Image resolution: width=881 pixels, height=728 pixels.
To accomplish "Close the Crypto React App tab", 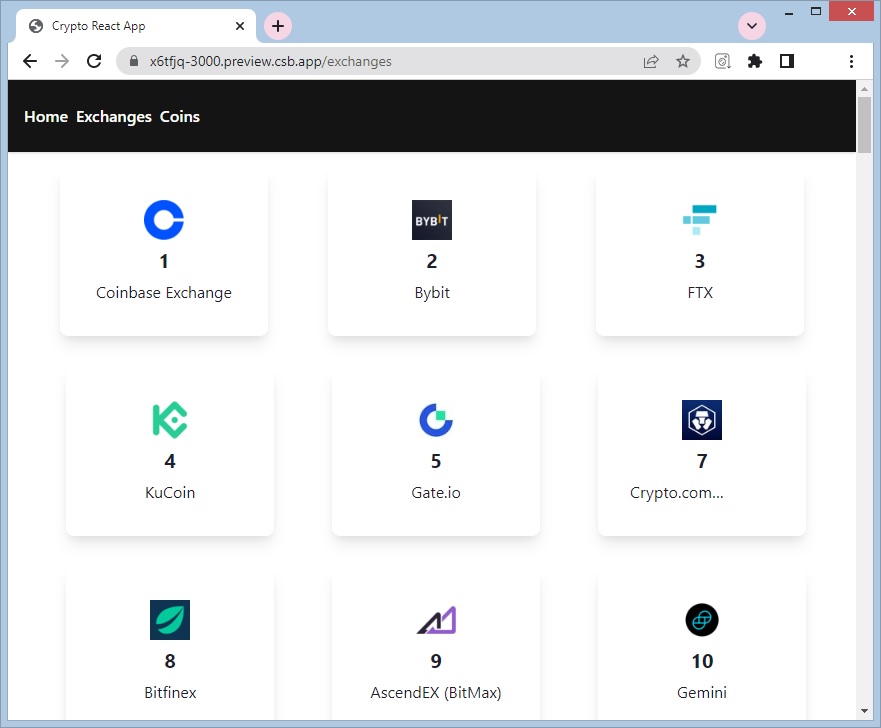I will click(x=240, y=26).
